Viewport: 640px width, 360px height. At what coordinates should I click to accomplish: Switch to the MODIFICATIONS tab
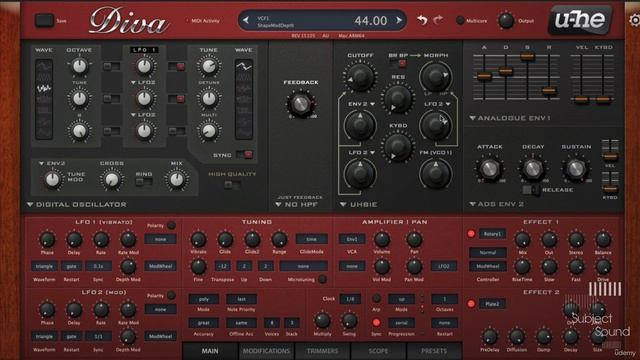point(266,351)
